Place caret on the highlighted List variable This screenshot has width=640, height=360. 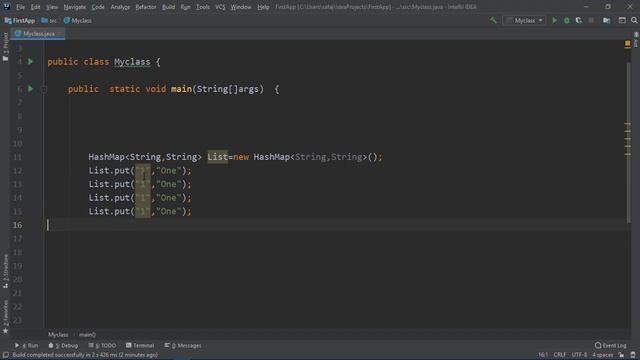218,157
